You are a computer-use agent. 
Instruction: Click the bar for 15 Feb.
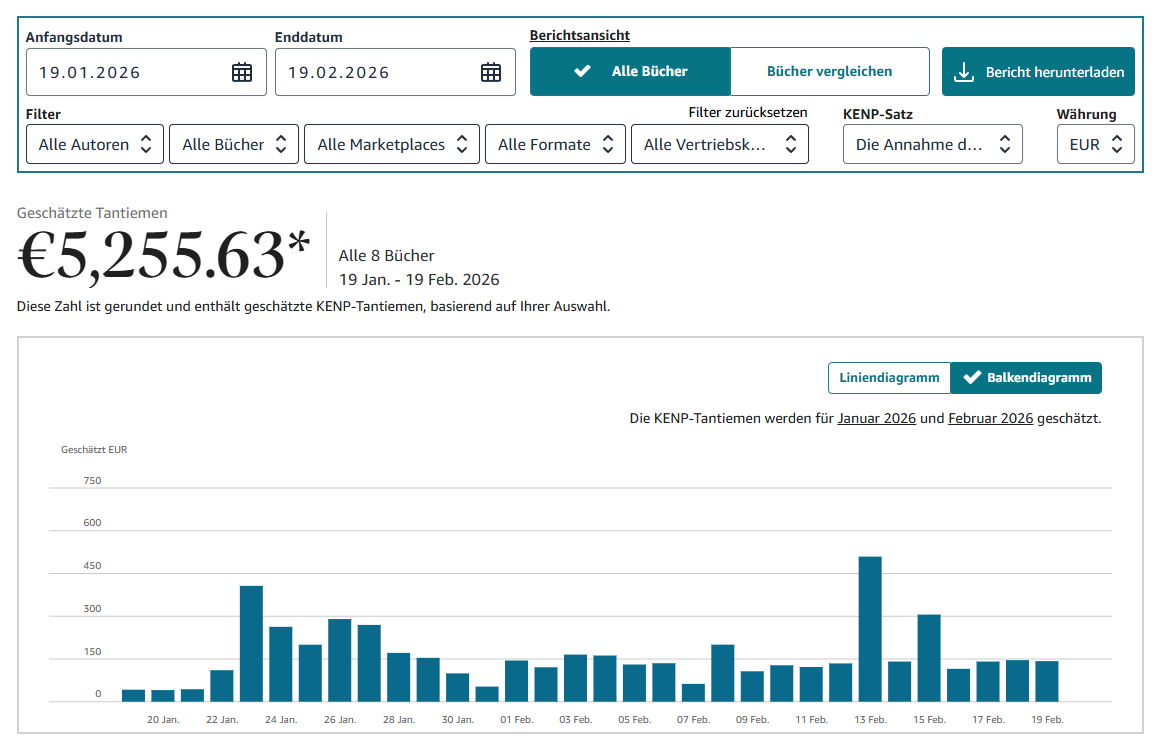click(x=929, y=658)
